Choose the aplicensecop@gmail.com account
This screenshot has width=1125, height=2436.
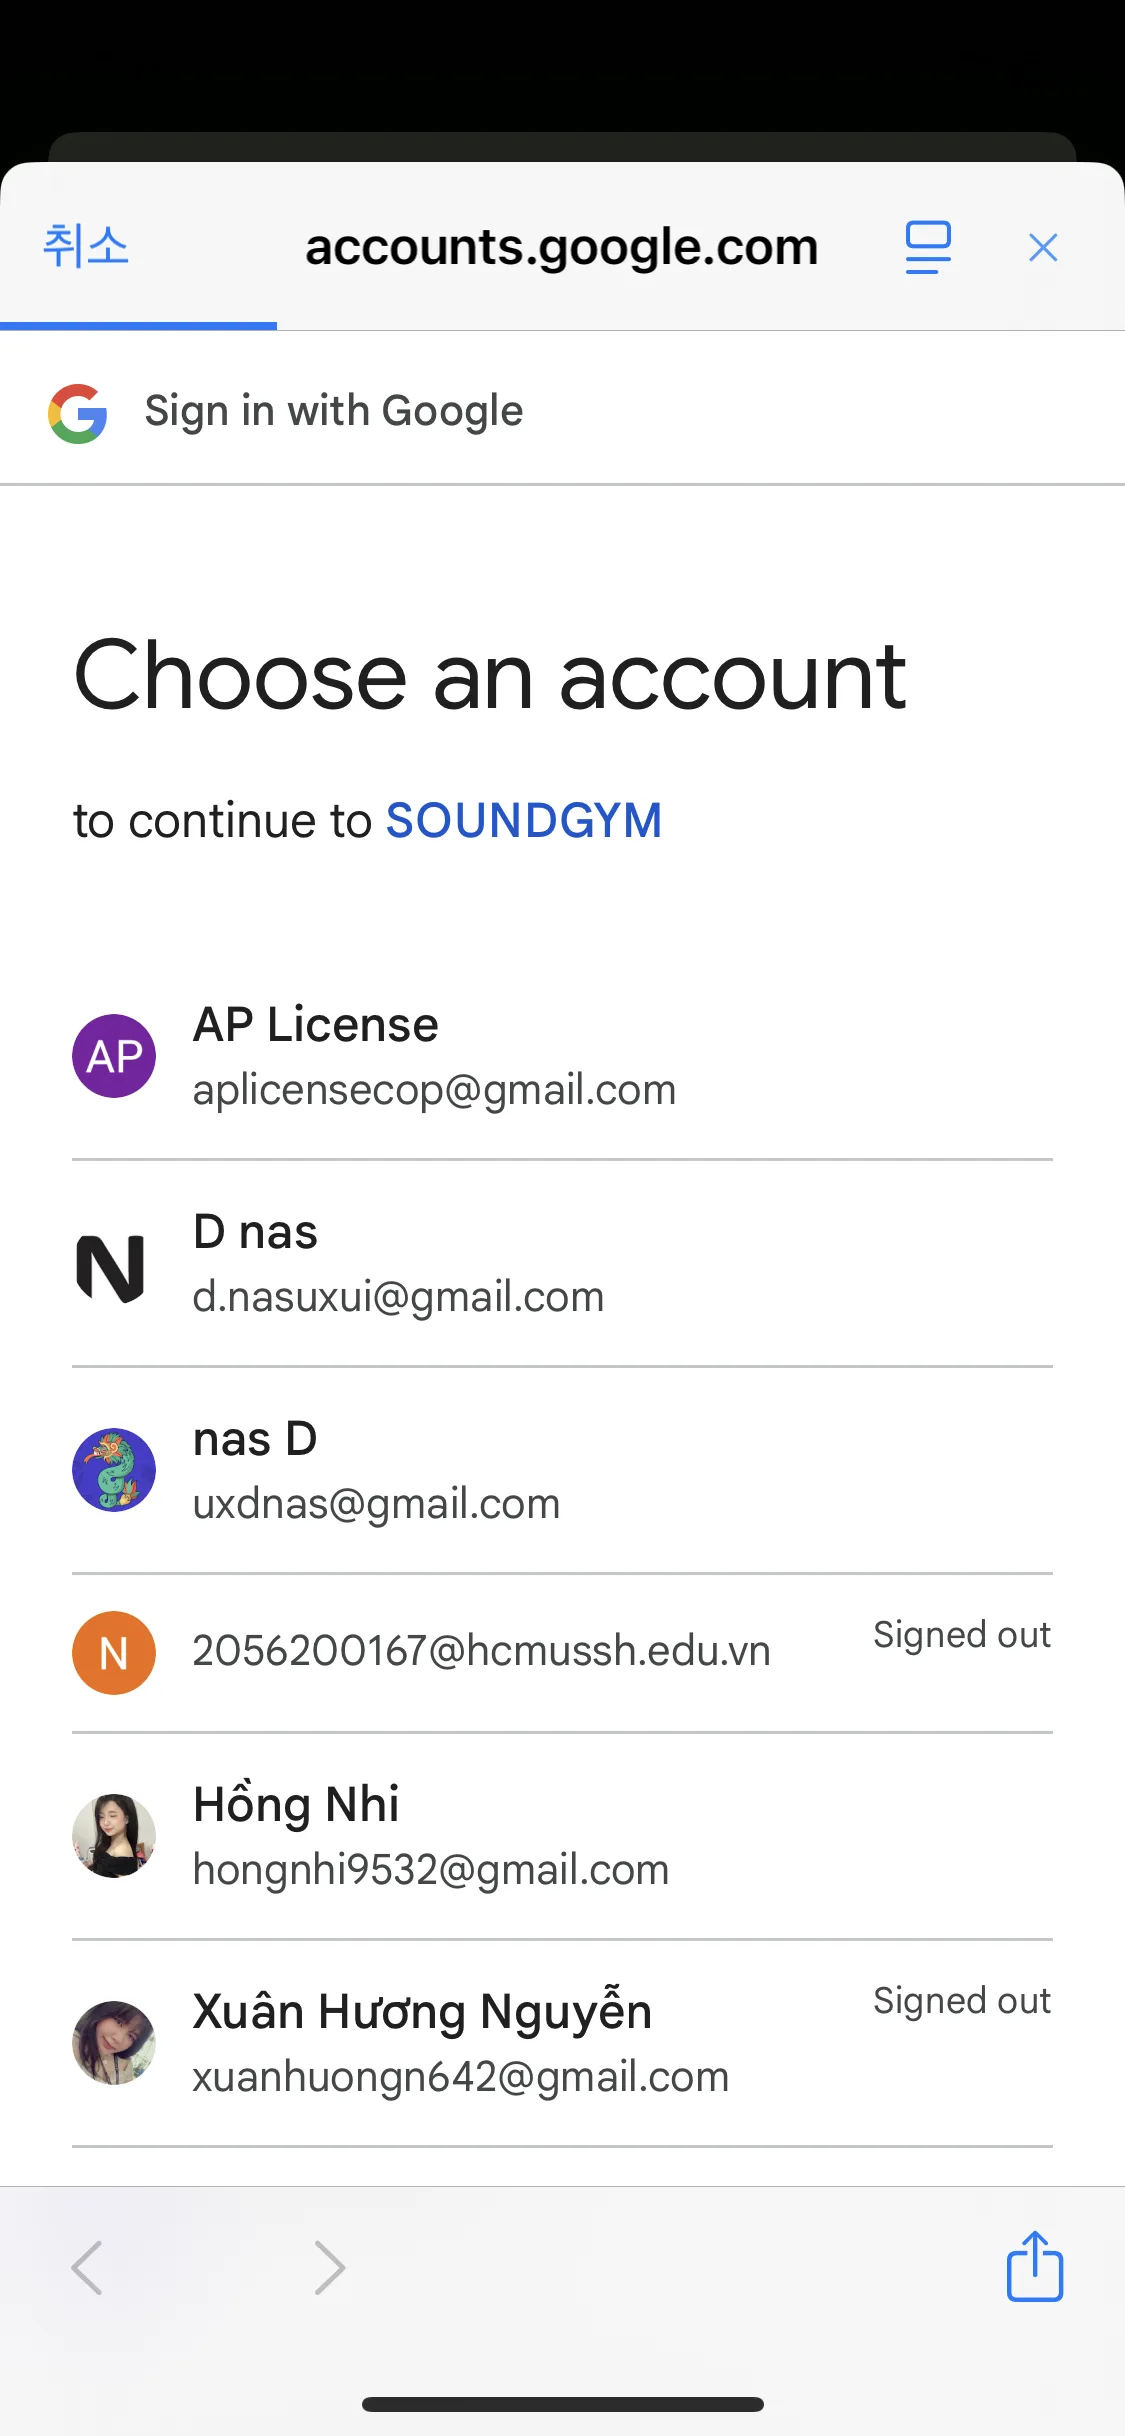point(434,1089)
